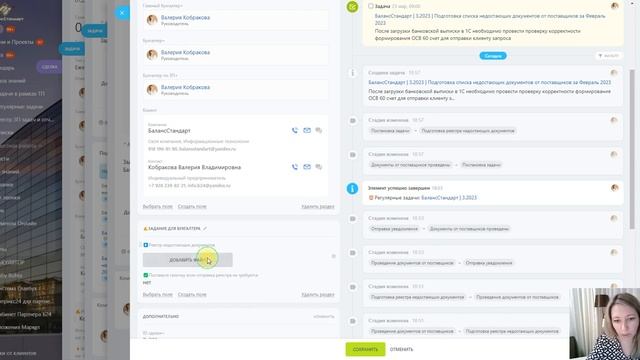Viewport: 640px width, 360px height.
Task: Select the purple Сделка tab on the panel edge
Action: [x=49, y=67]
